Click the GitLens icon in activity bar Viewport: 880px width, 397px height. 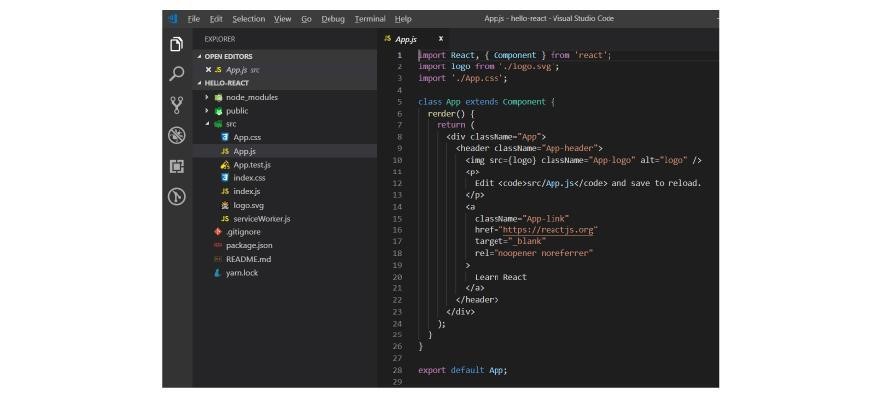tap(177, 197)
